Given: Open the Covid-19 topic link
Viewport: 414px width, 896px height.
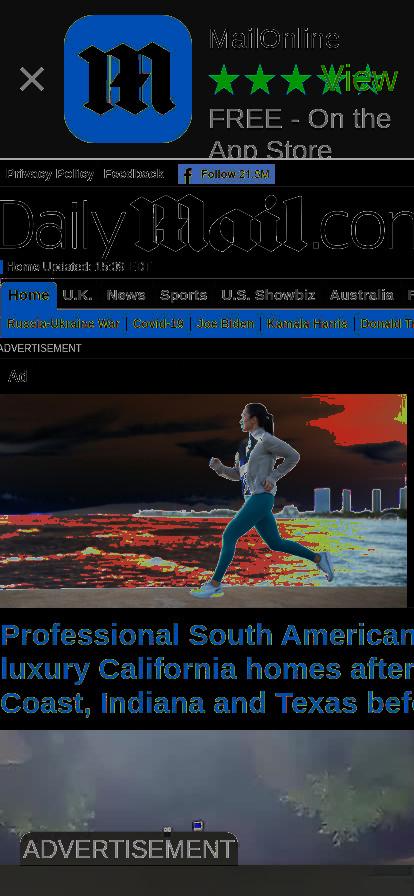Looking at the screenshot, I should [158, 323].
